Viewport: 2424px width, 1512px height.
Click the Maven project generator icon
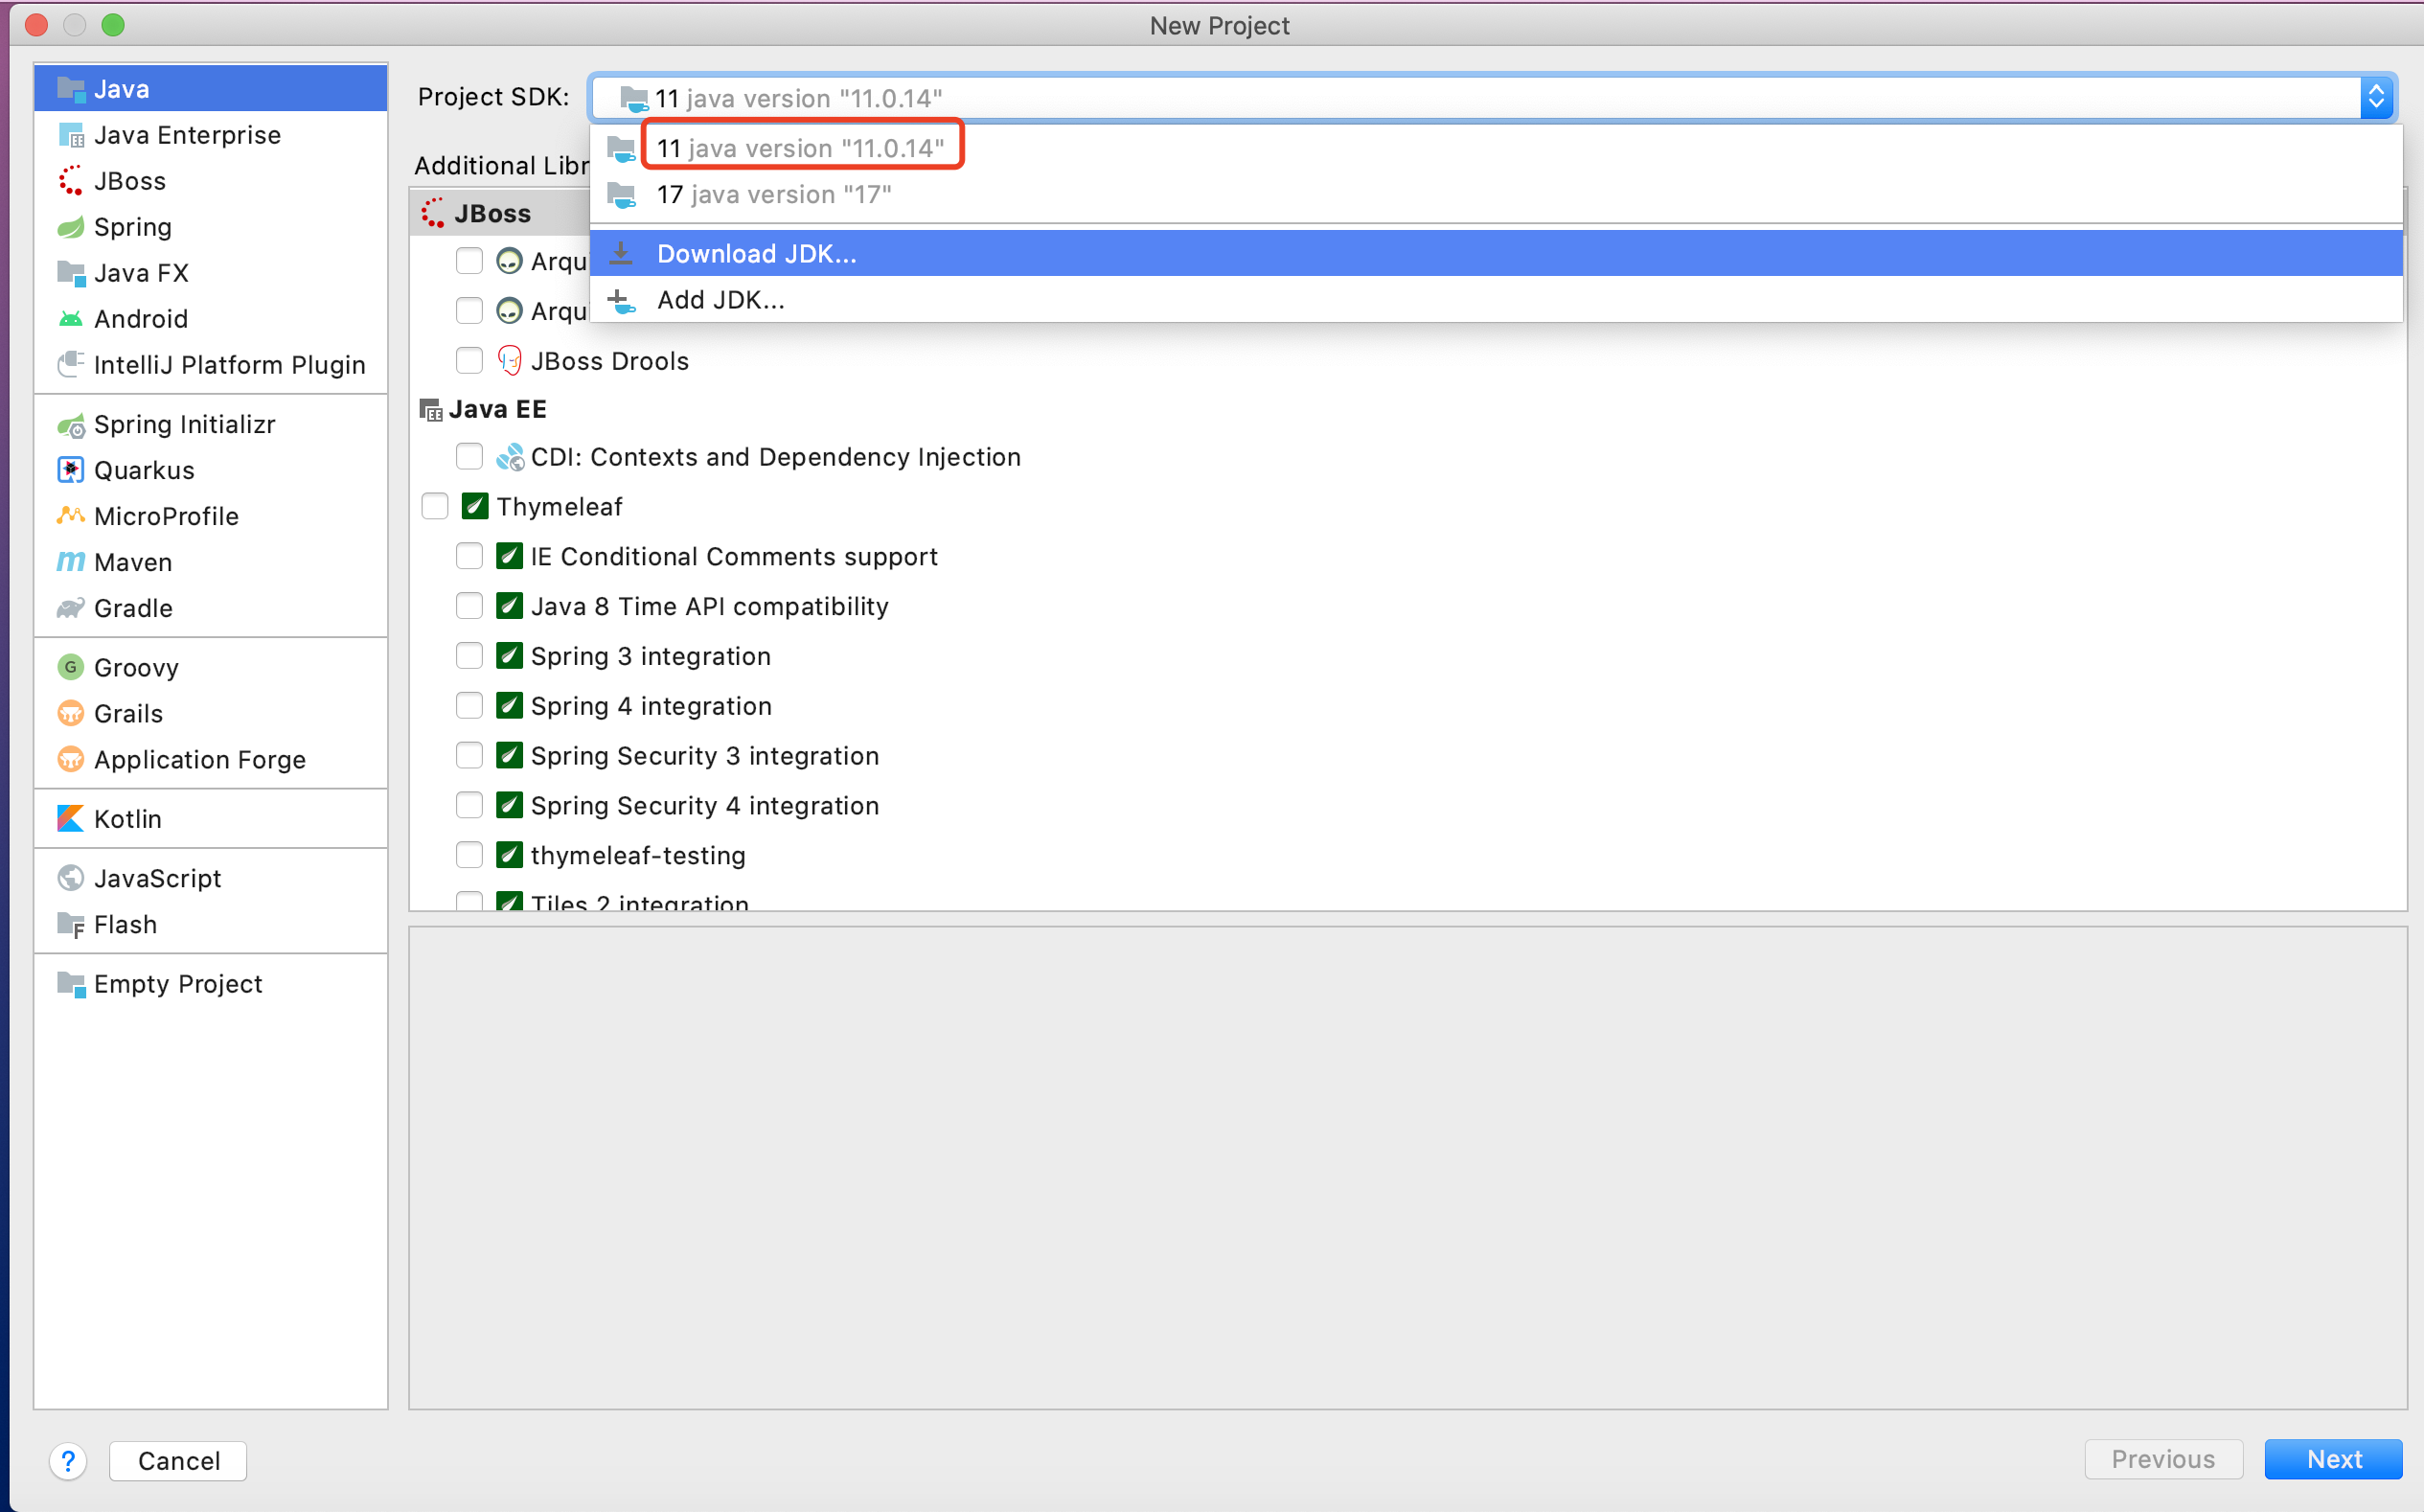point(71,561)
